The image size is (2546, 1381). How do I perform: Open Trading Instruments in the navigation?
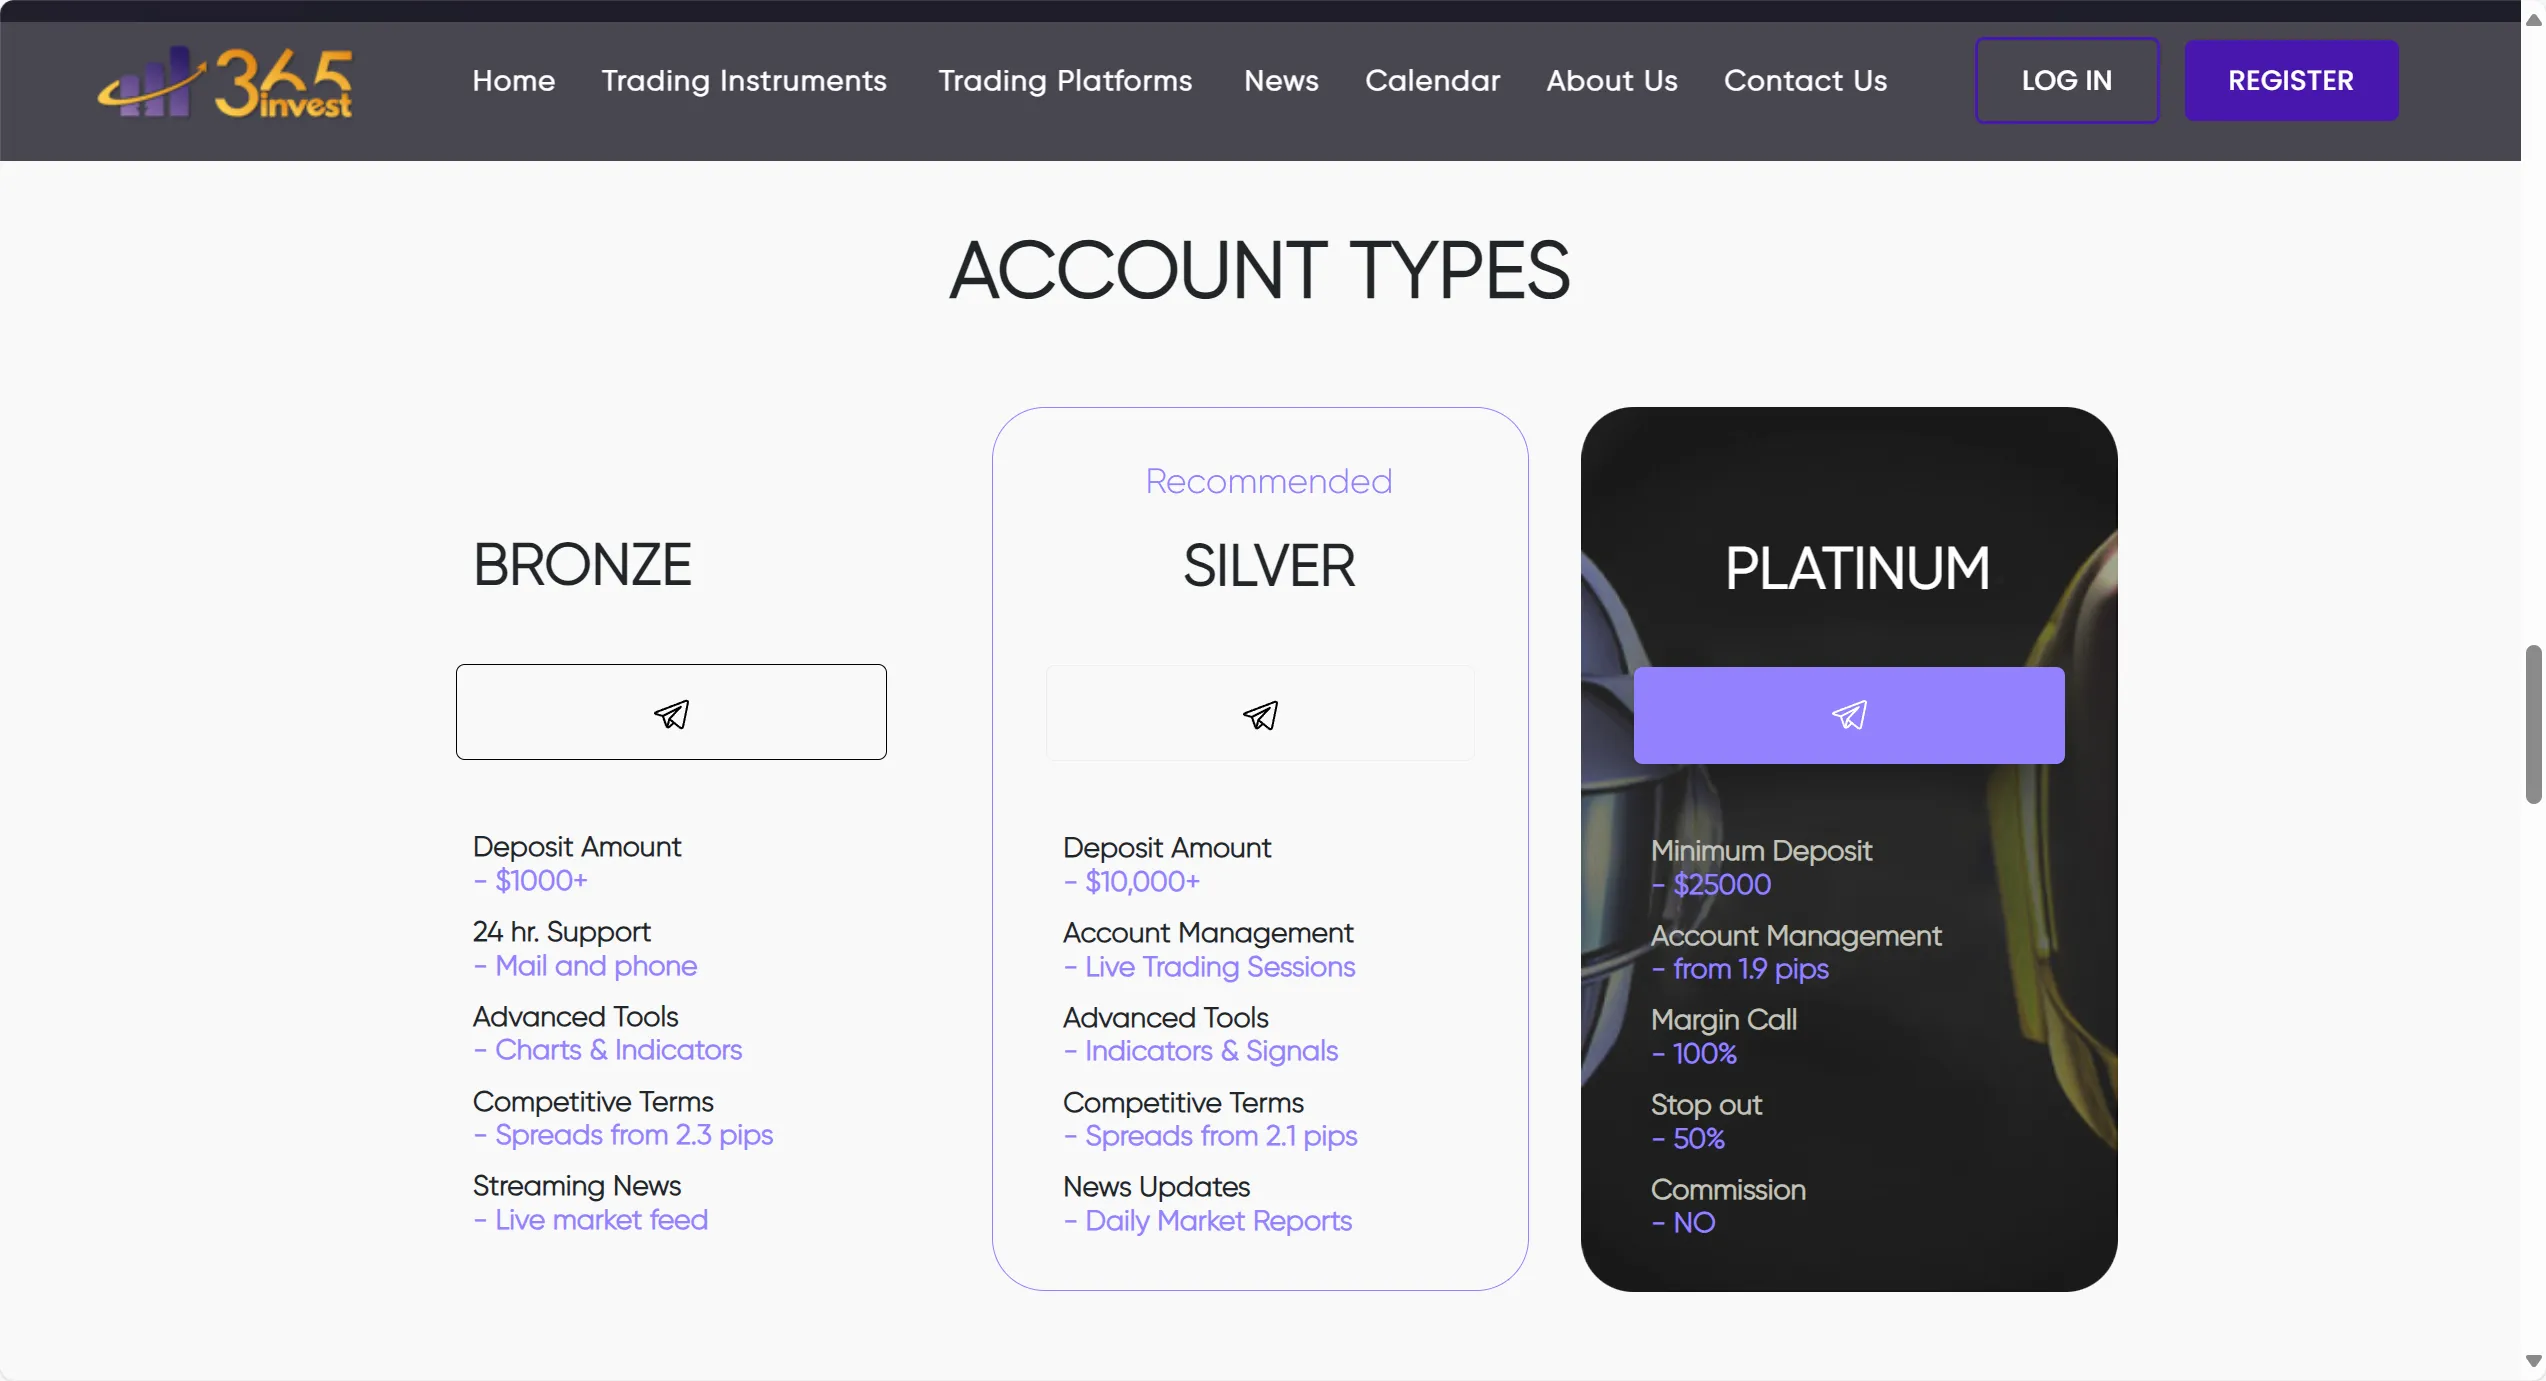[744, 81]
